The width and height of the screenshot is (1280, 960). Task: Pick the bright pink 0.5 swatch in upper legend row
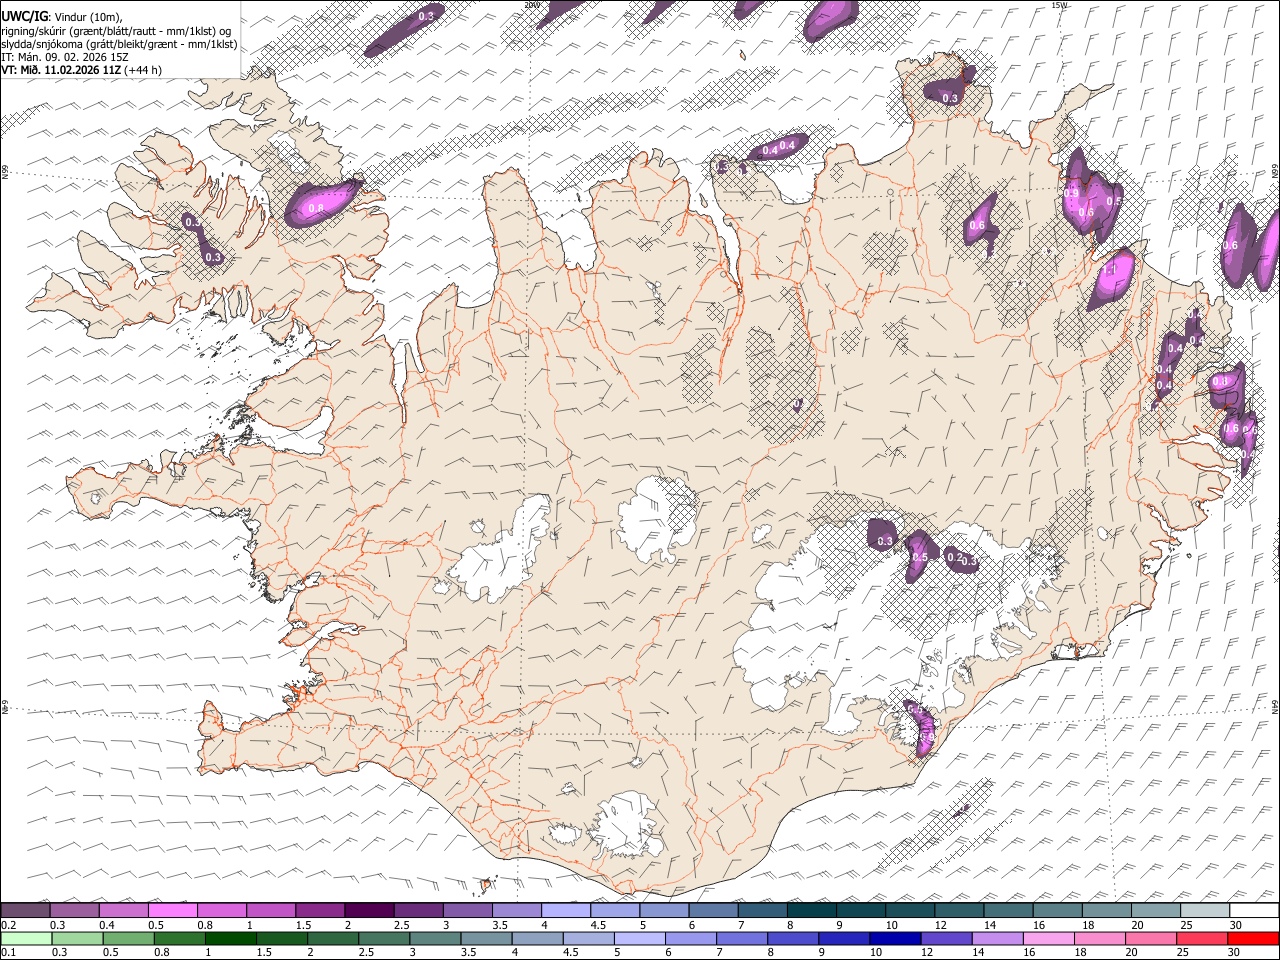point(172,910)
